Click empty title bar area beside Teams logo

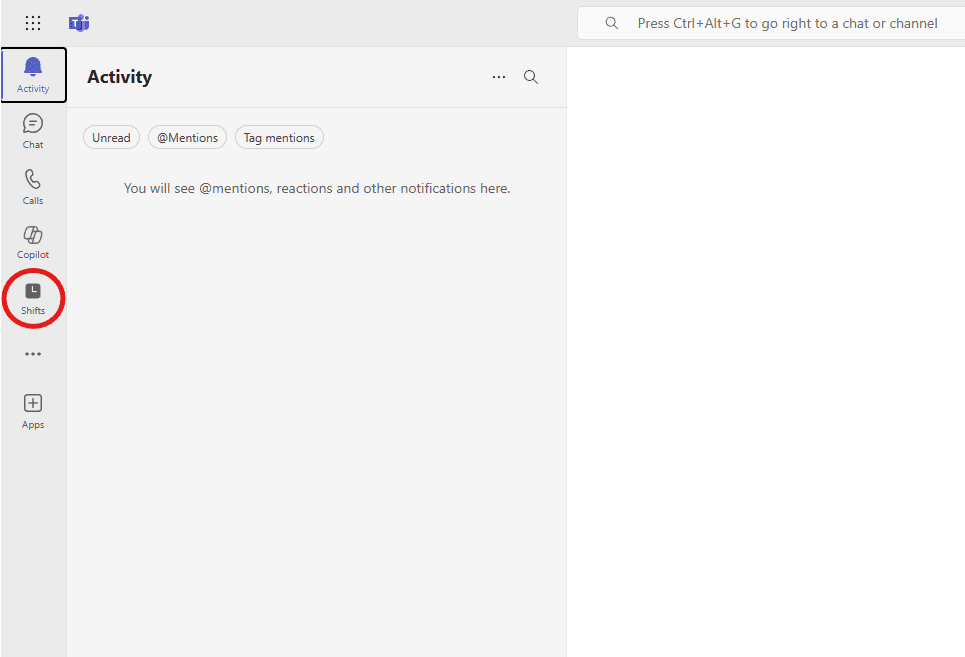(x=330, y=23)
